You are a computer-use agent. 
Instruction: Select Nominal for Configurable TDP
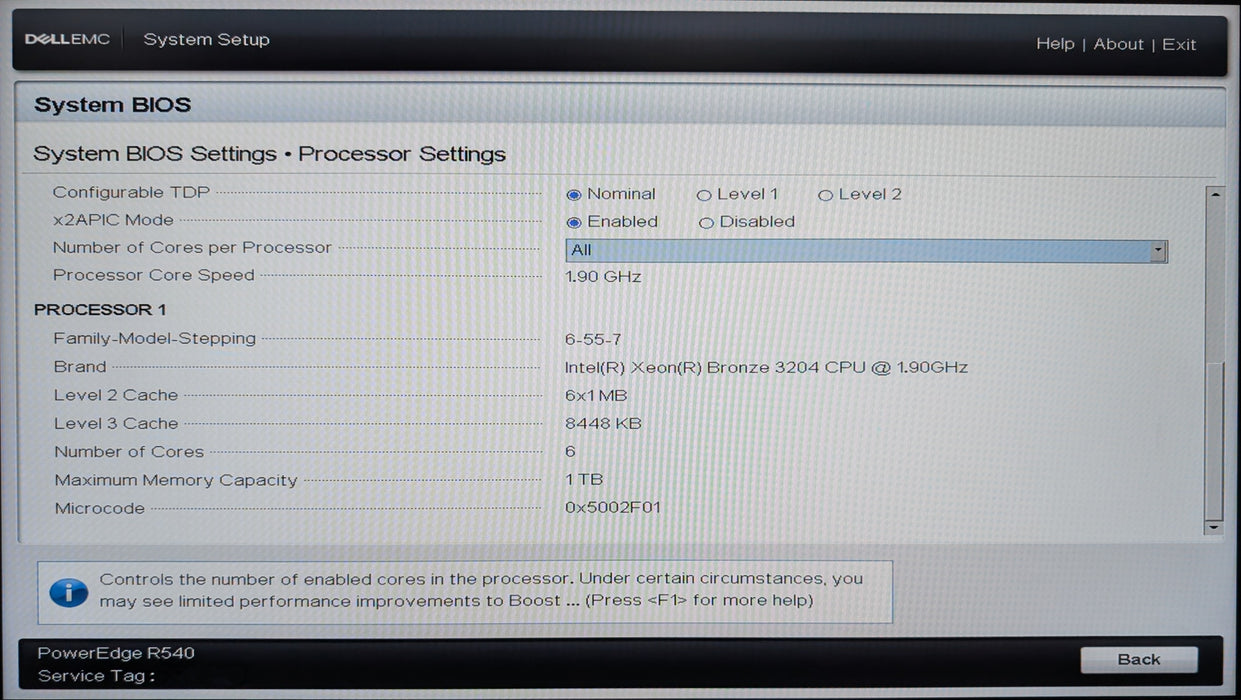(574, 195)
